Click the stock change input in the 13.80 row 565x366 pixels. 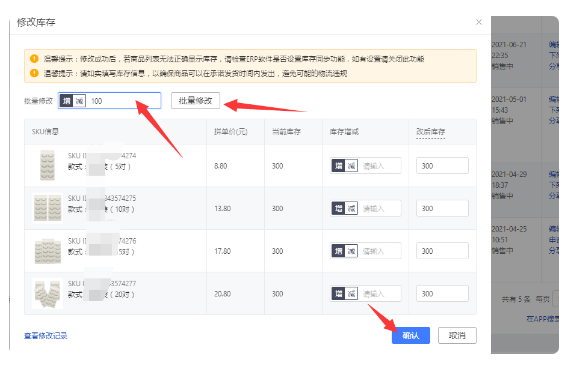380,208
